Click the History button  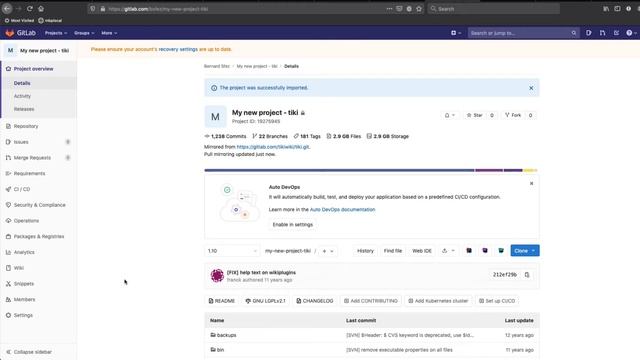[x=365, y=251]
